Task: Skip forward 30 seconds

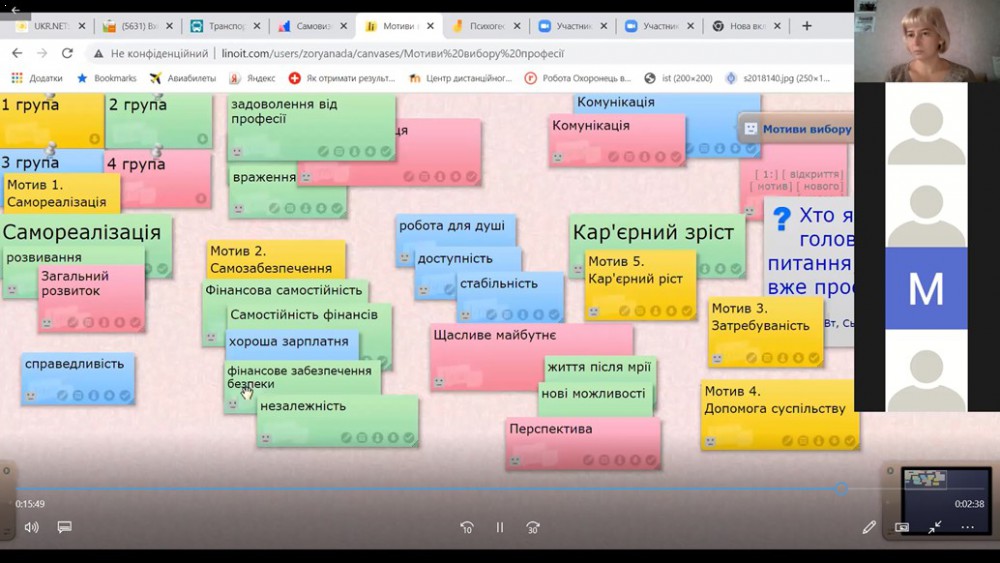Action: pyautogui.click(x=533, y=527)
